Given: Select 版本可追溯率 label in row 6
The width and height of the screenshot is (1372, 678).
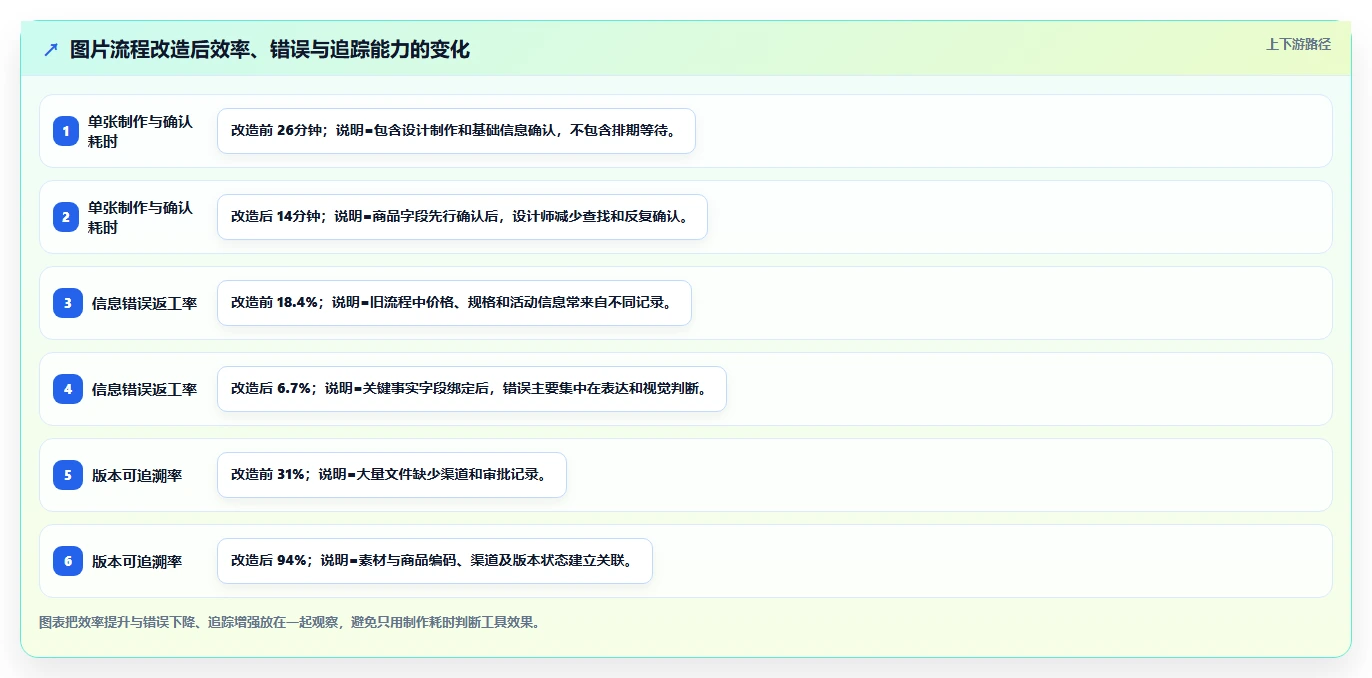Looking at the screenshot, I should tap(137, 561).
